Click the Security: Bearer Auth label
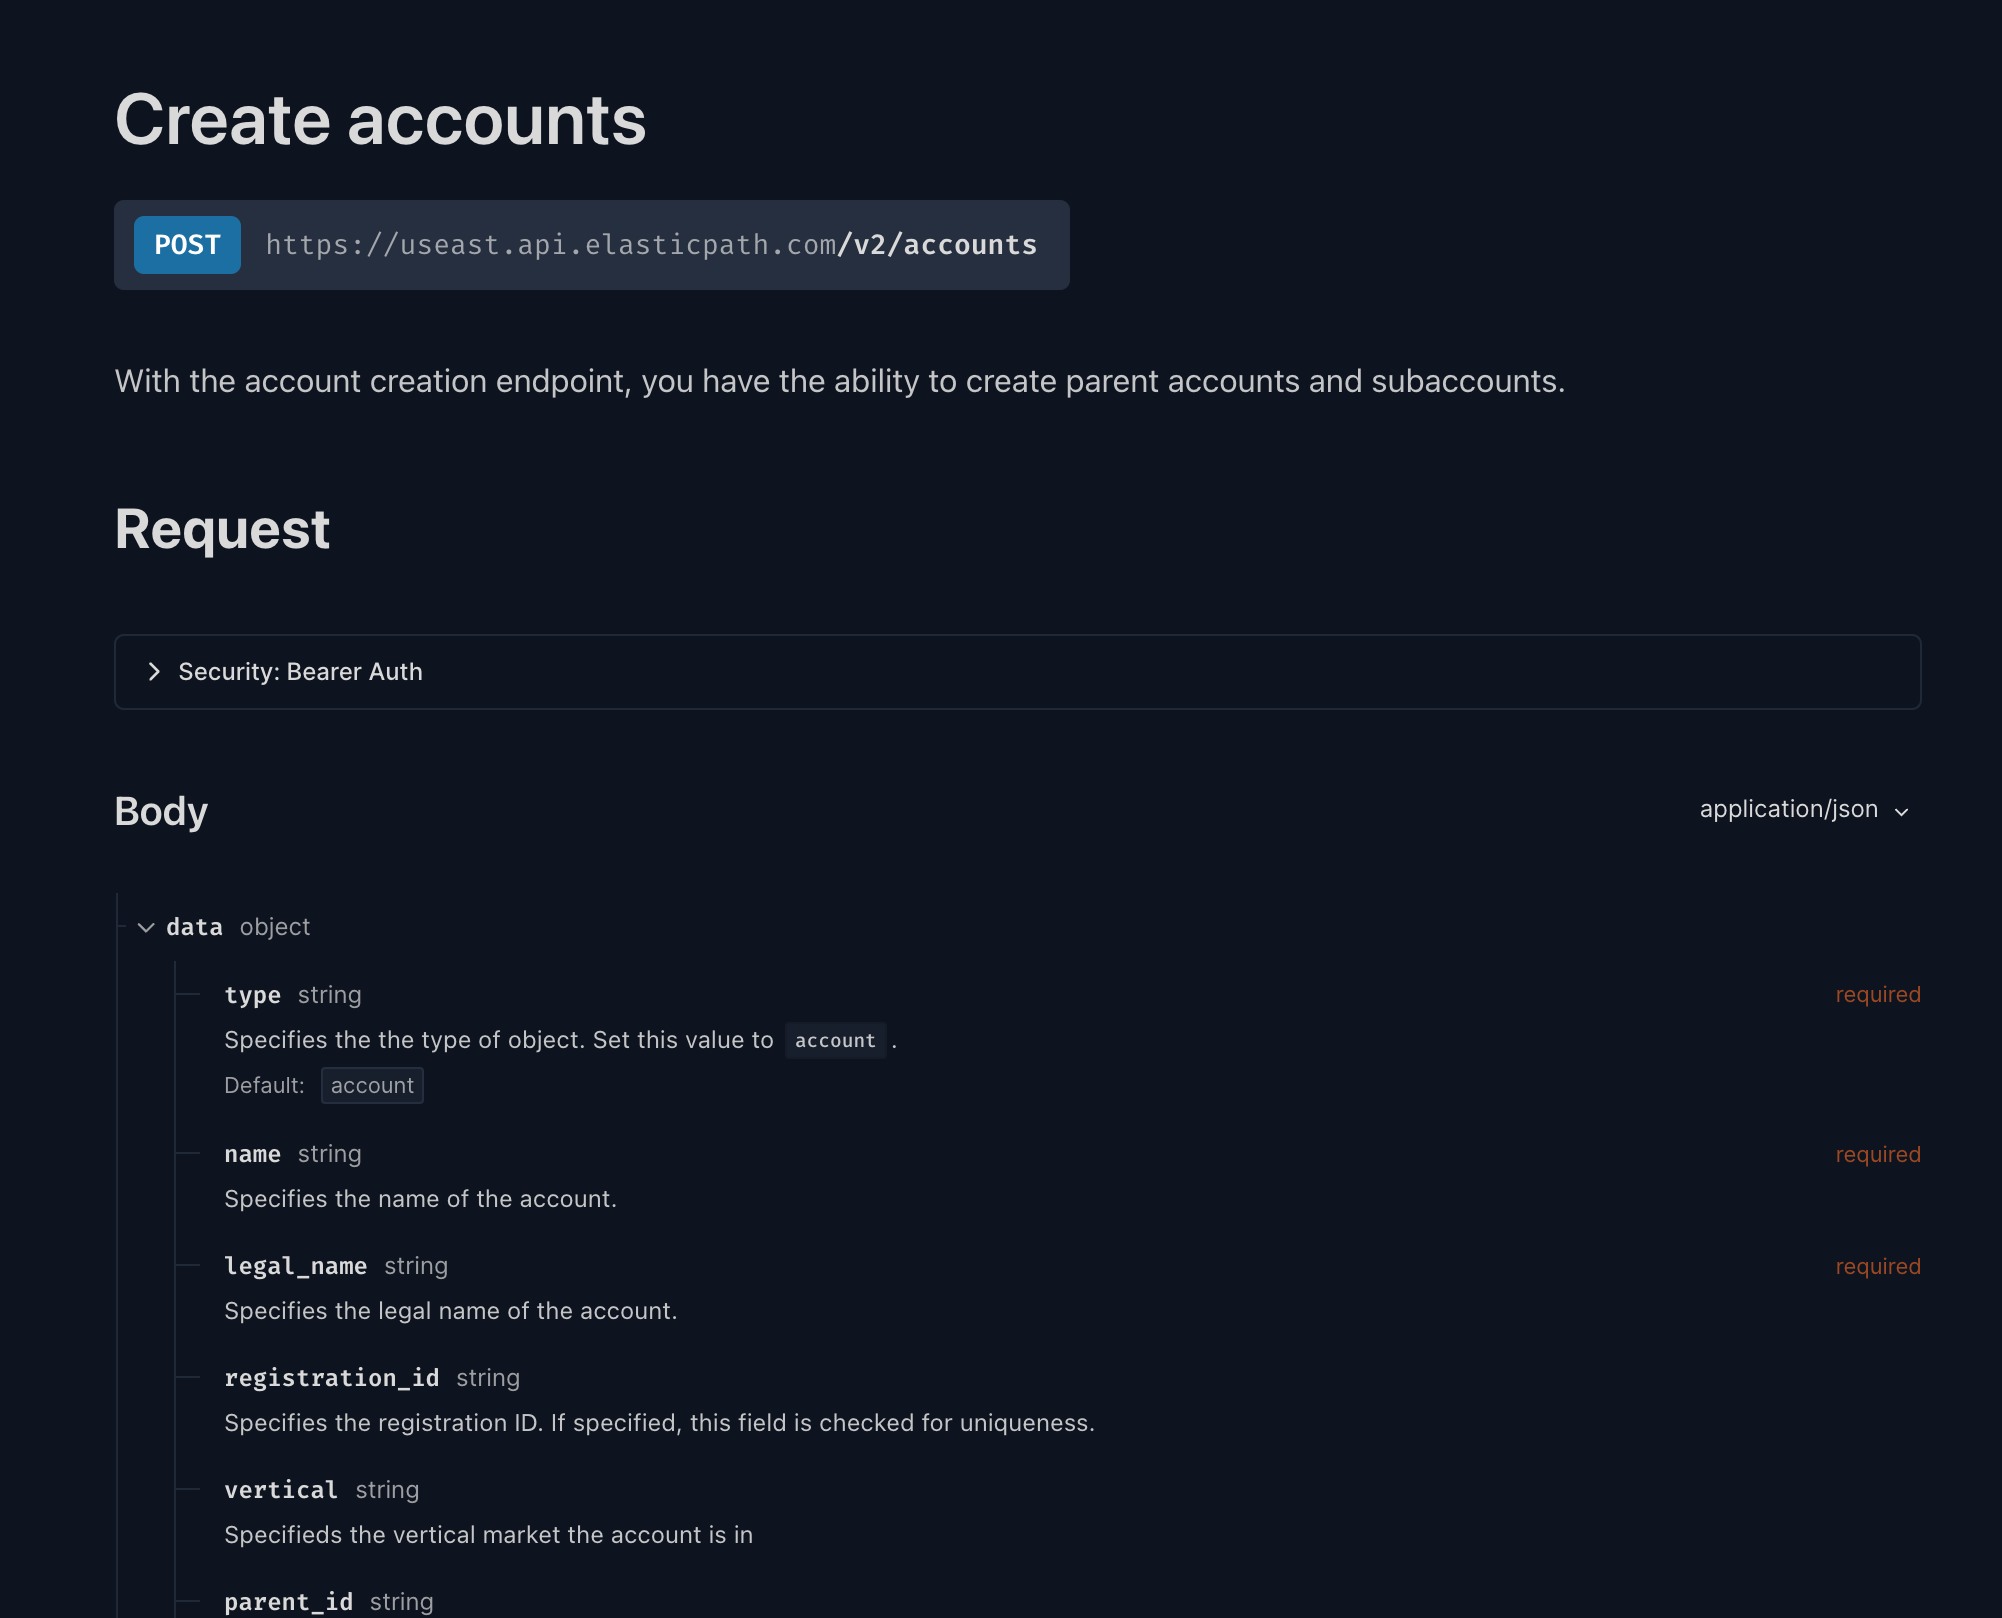This screenshot has height=1618, width=2002. [x=300, y=672]
